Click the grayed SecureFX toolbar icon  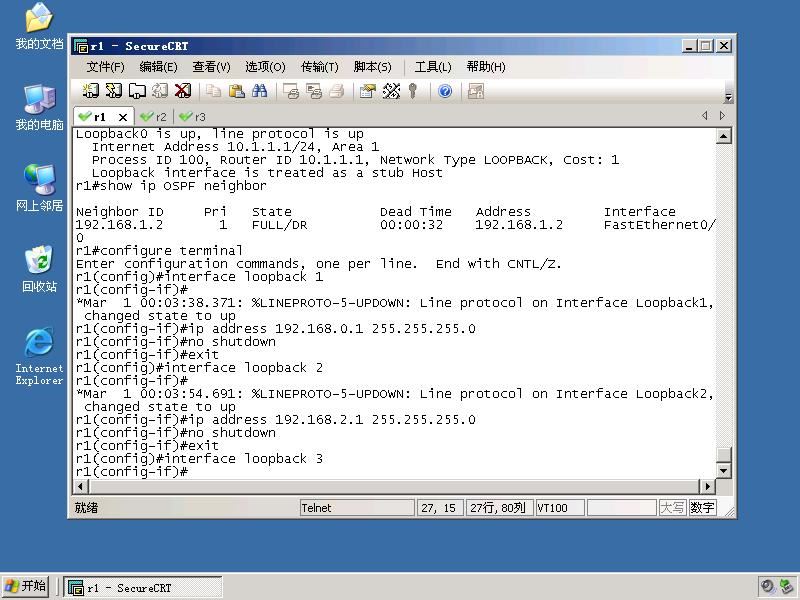[x=476, y=91]
